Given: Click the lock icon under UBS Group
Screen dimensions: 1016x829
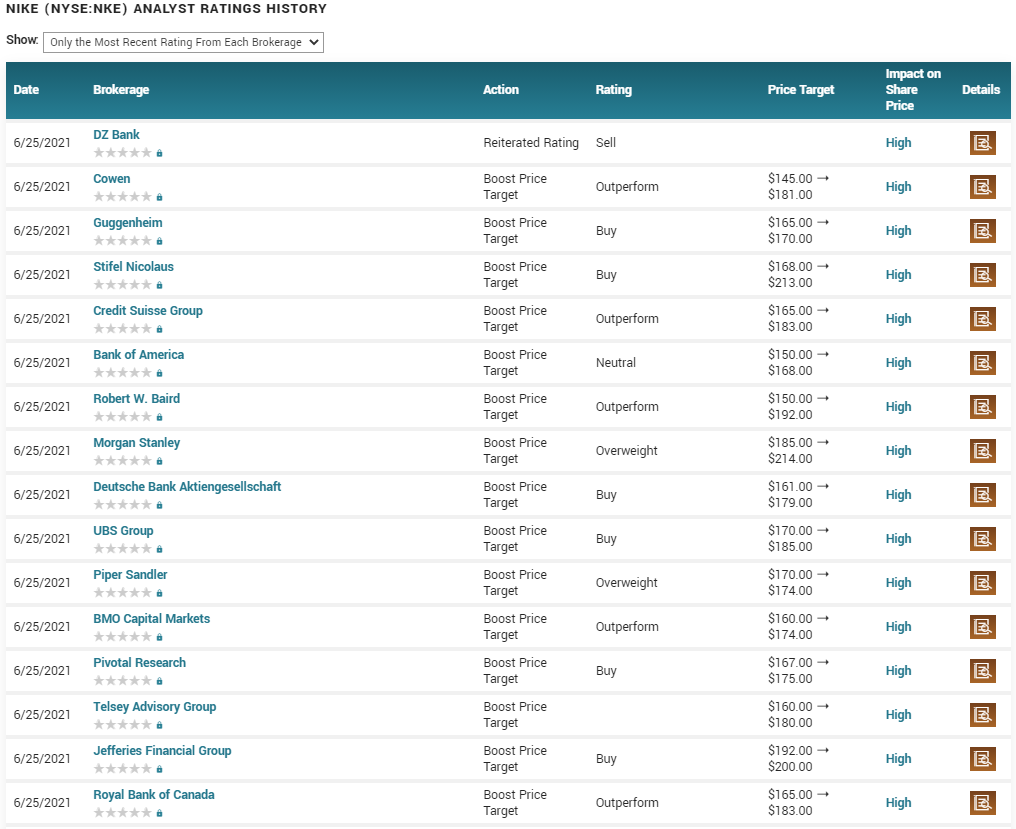Looking at the screenshot, I should click(x=159, y=549).
